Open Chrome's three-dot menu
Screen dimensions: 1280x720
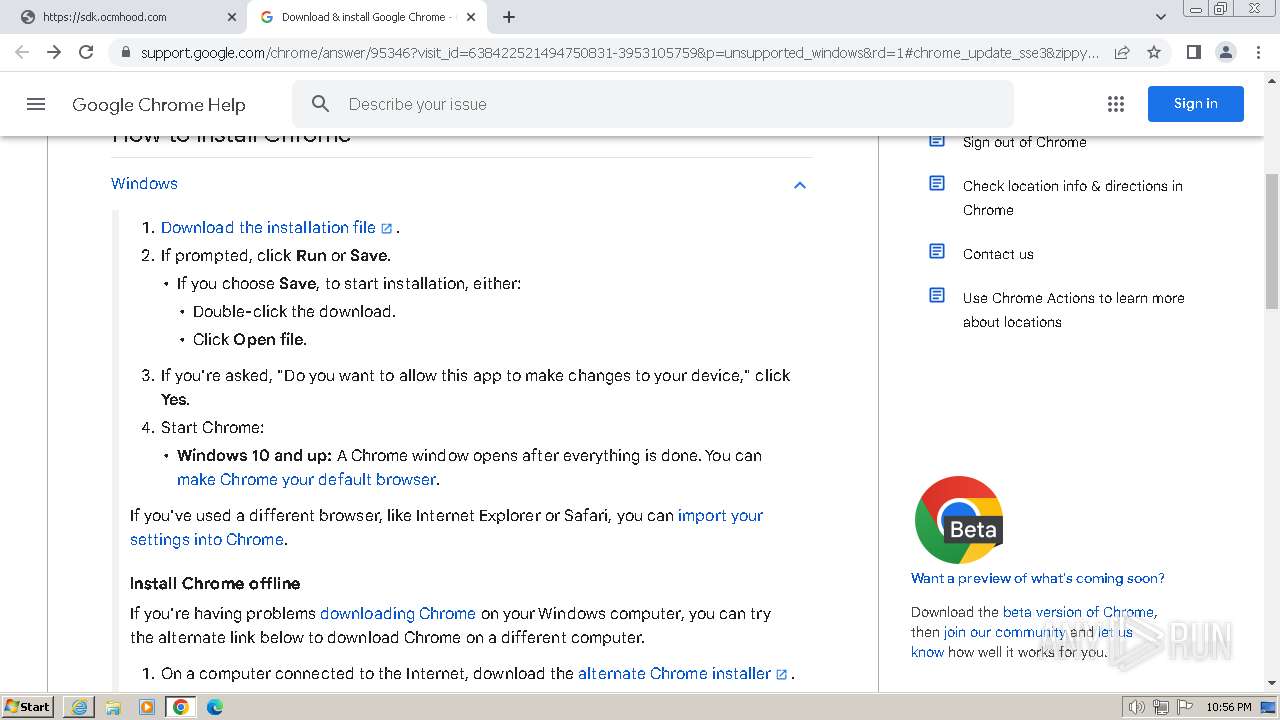pos(1258,52)
